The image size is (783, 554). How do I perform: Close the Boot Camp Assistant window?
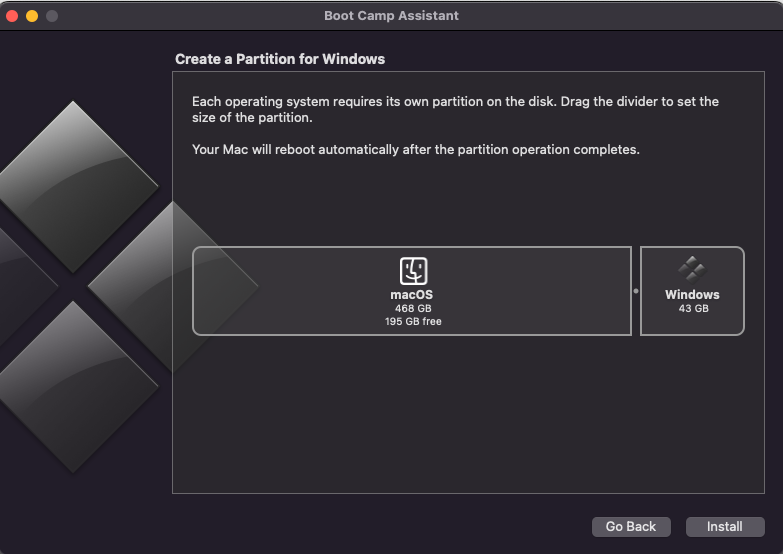tap(12, 16)
